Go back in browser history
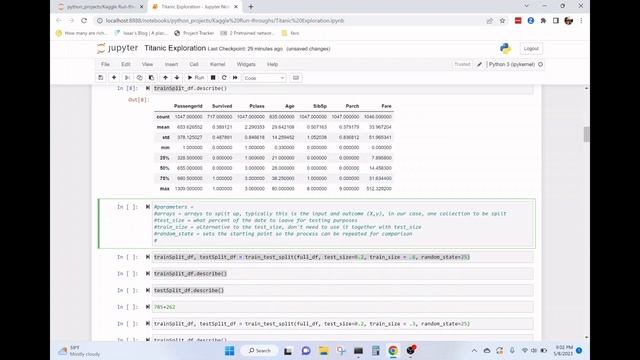Image resolution: width=640 pixels, height=360 pixels. coord(59,20)
